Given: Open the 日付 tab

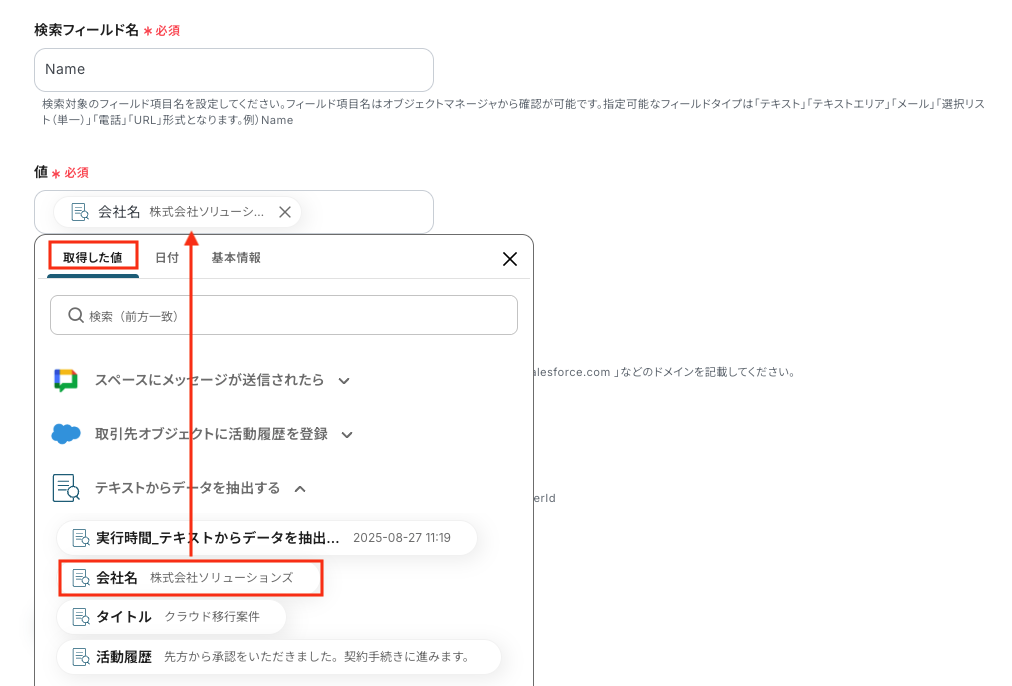Looking at the screenshot, I should tap(167, 257).
